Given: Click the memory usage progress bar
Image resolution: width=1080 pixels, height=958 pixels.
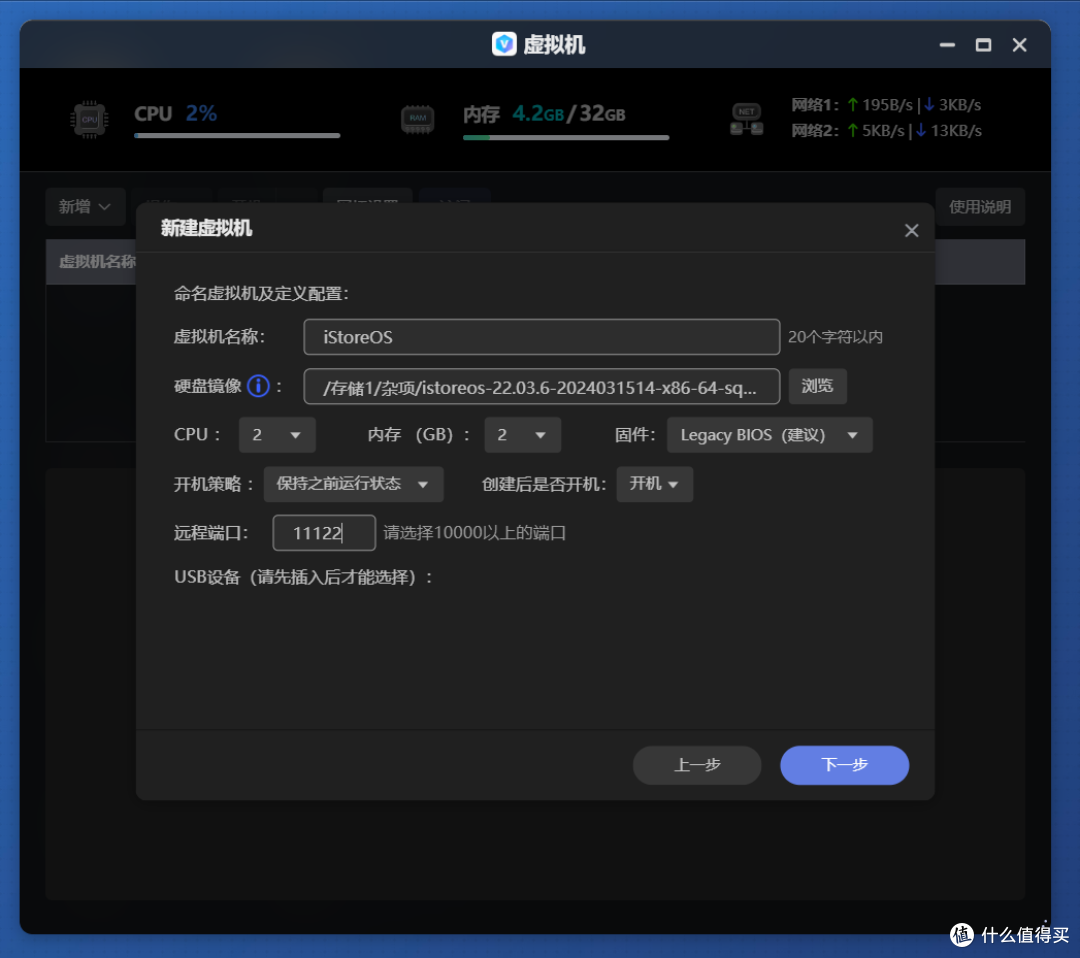Looking at the screenshot, I should coord(565,138).
